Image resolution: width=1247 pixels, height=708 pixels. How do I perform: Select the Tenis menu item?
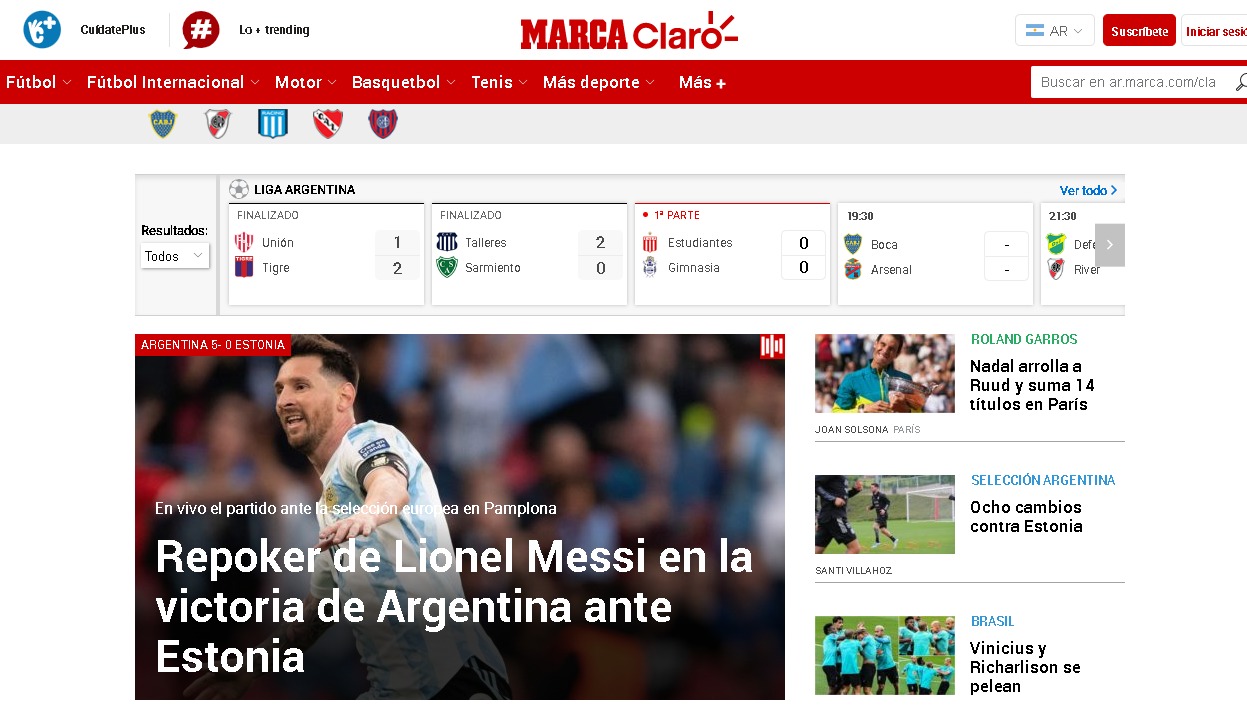coord(499,82)
